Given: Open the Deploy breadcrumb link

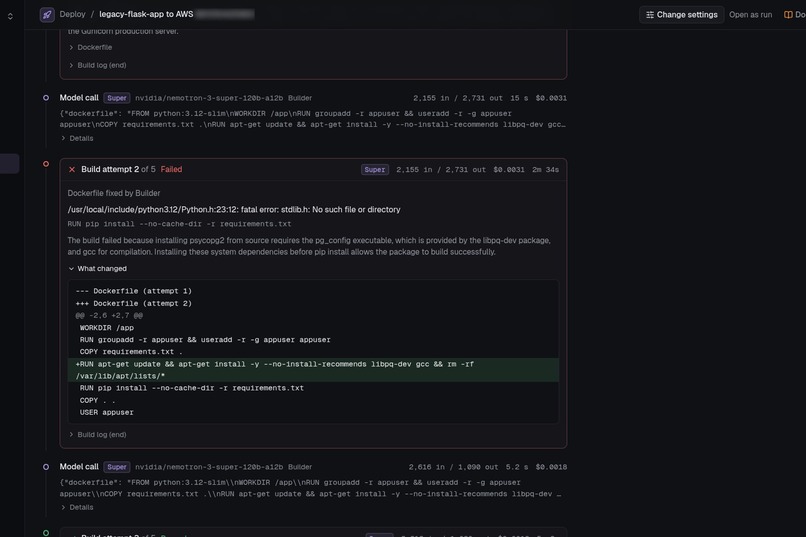Looking at the screenshot, I should coord(72,14).
